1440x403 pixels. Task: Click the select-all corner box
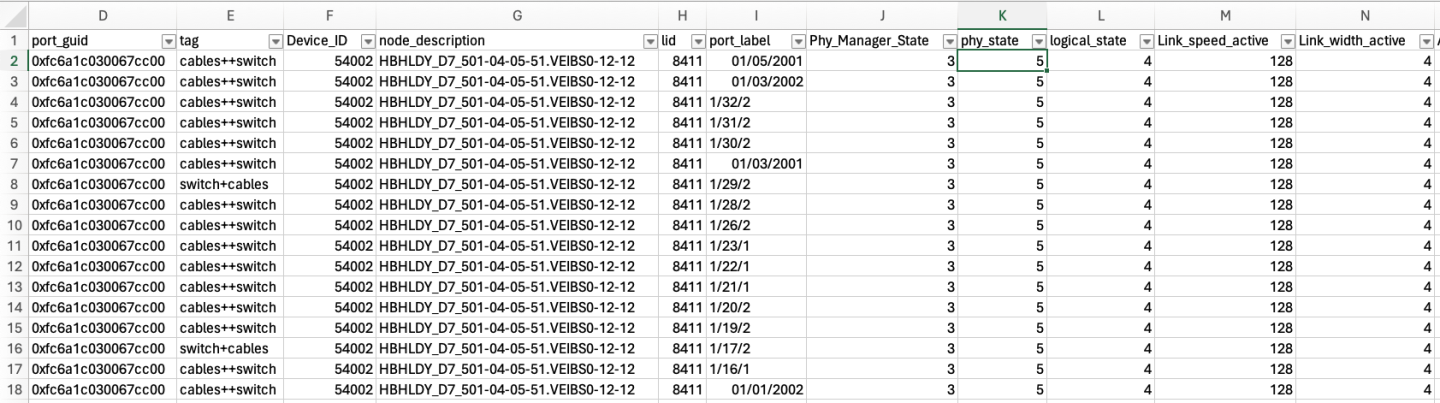point(14,15)
